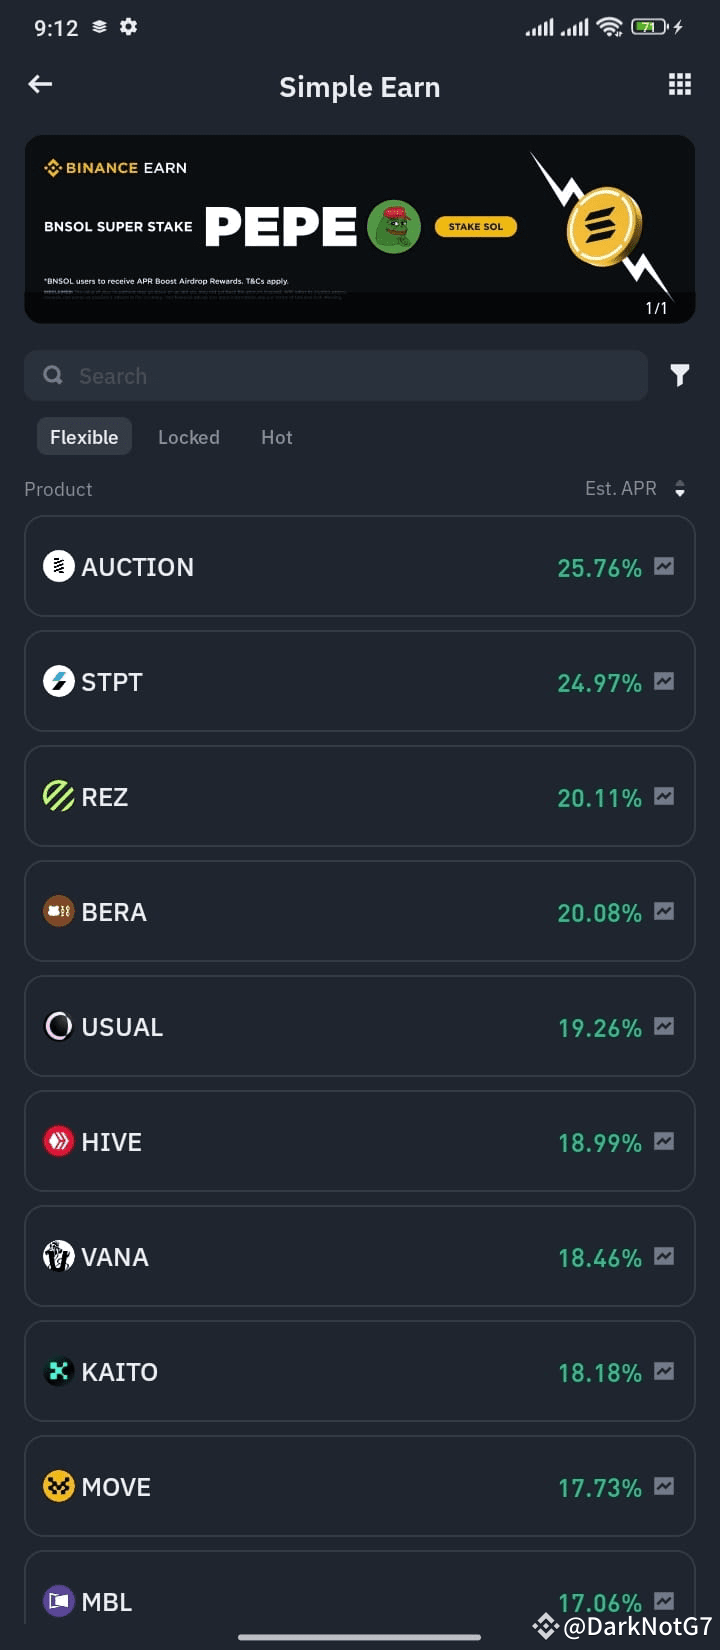Sort list by Est. APR arrows
The width and height of the screenshot is (720, 1650).
click(680, 489)
